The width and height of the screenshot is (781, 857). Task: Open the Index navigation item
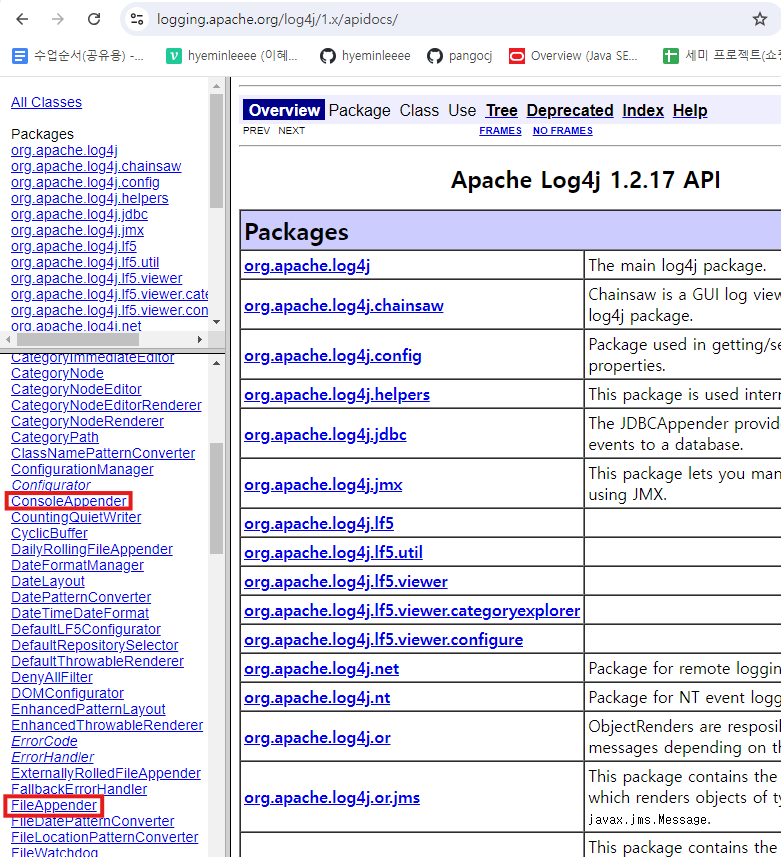643,110
